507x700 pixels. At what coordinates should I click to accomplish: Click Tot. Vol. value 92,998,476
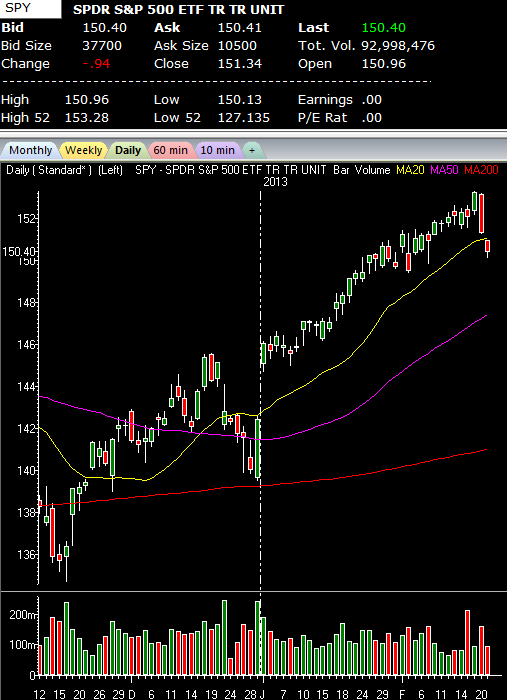click(x=398, y=46)
